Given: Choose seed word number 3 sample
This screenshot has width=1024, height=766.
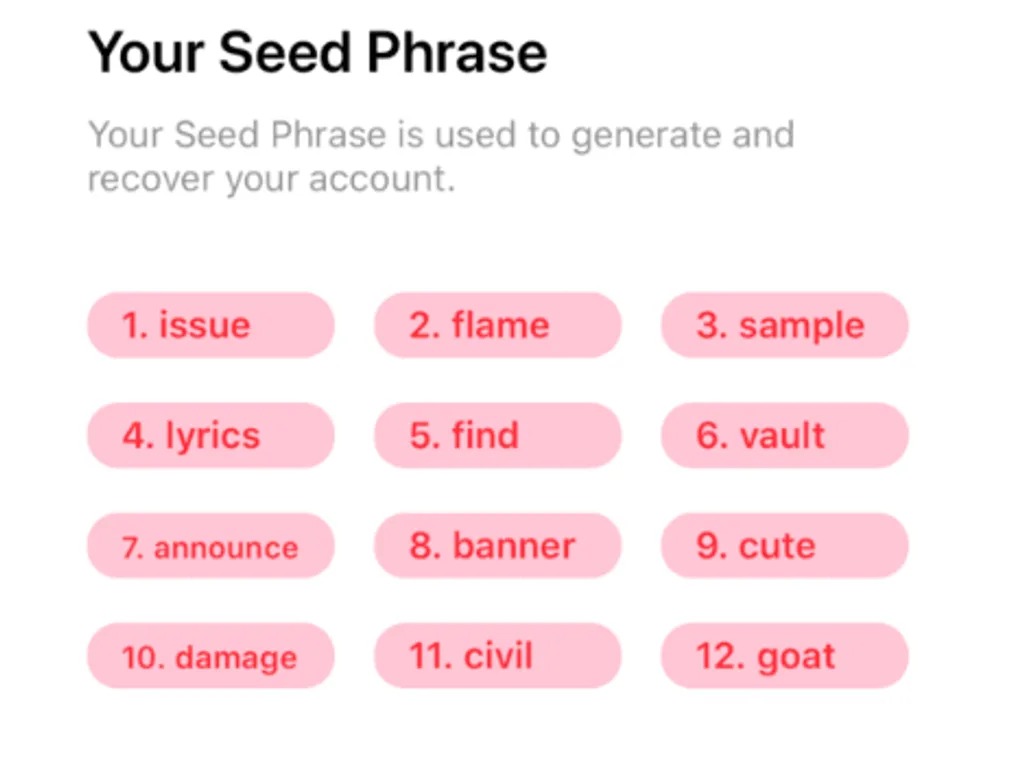Looking at the screenshot, I should [x=785, y=325].
